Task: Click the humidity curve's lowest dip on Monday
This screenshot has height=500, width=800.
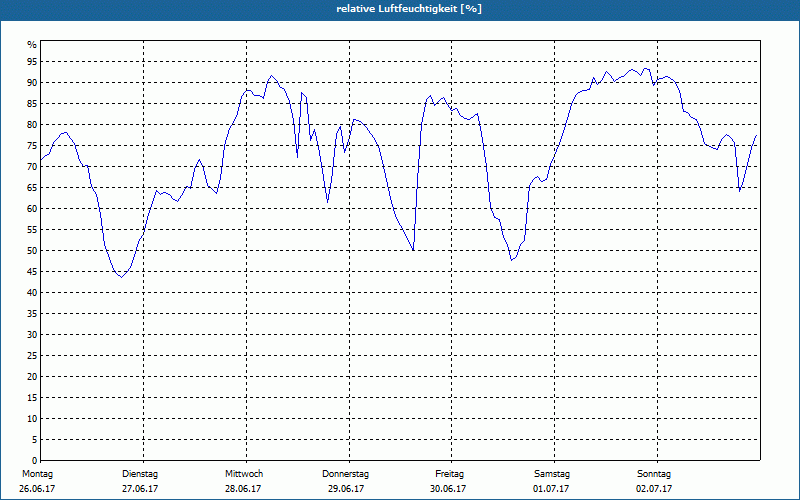Action: (x=121, y=277)
